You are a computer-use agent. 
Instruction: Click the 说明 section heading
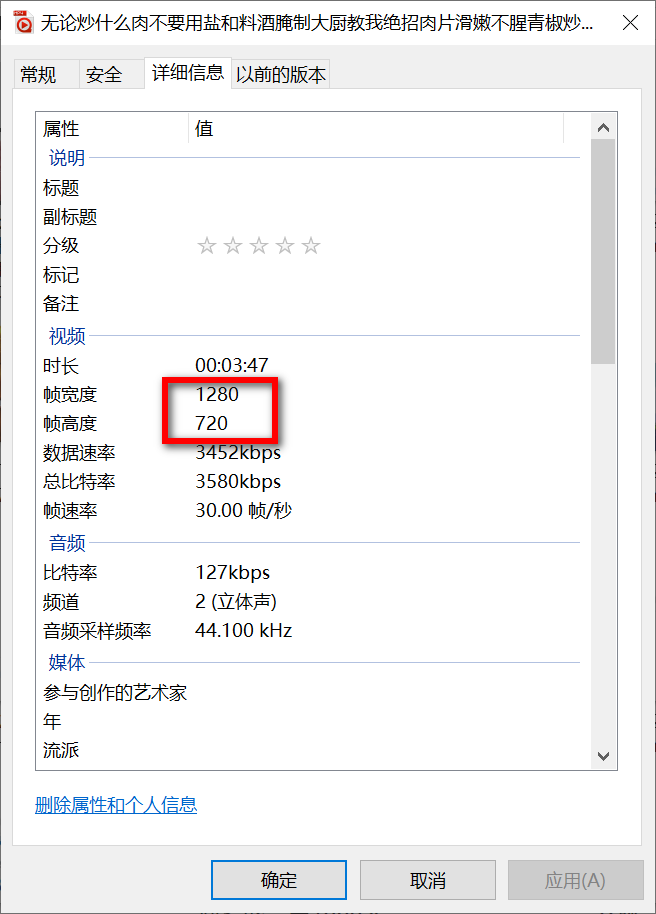[67, 158]
